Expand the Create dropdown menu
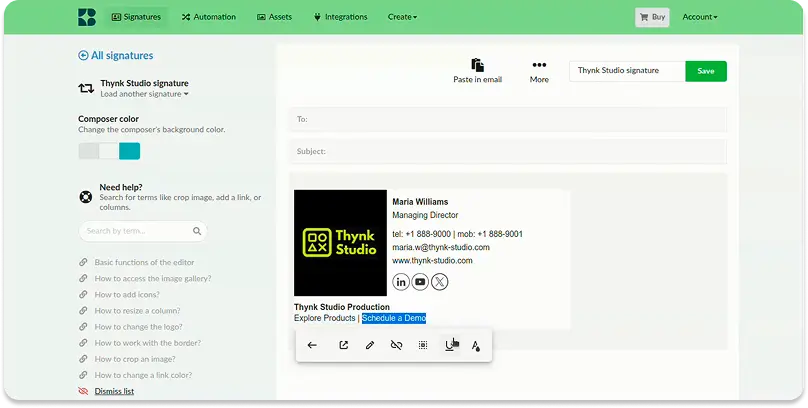This screenshot has height=408, width=808. click(402, 17)
